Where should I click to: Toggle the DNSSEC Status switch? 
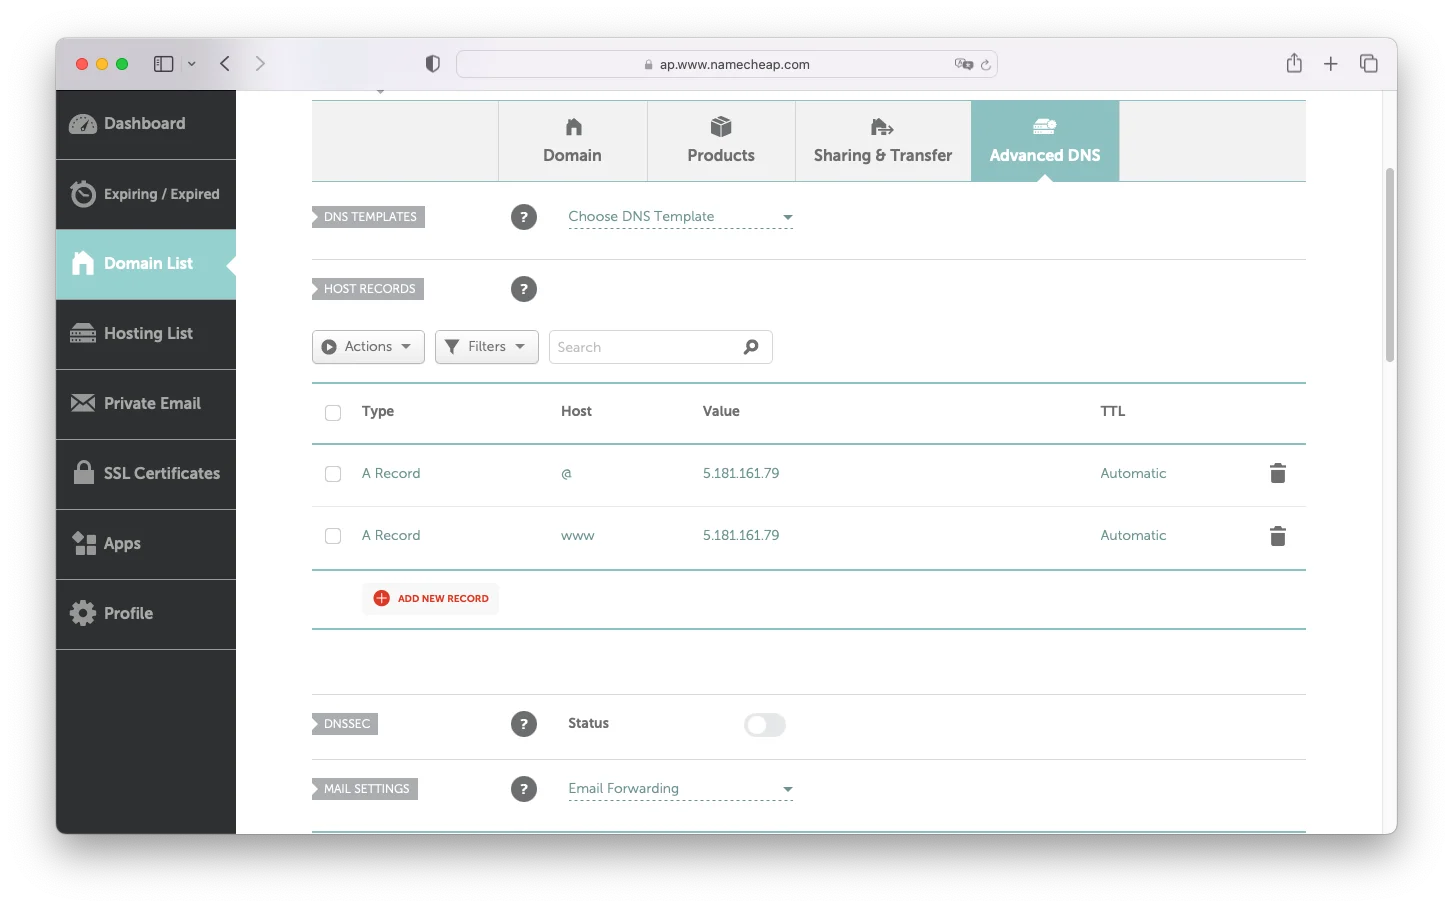pyautogui.click(x=765, y=725)
